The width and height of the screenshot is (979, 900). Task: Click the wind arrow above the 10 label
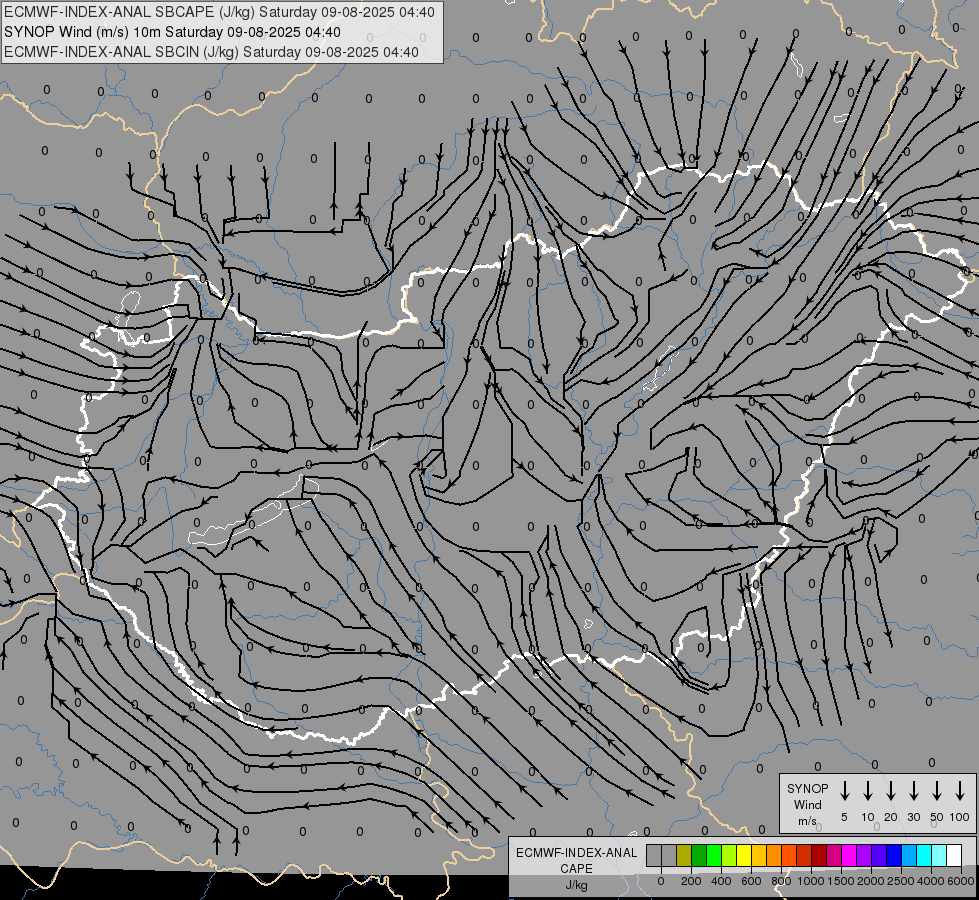pos(867,791)
